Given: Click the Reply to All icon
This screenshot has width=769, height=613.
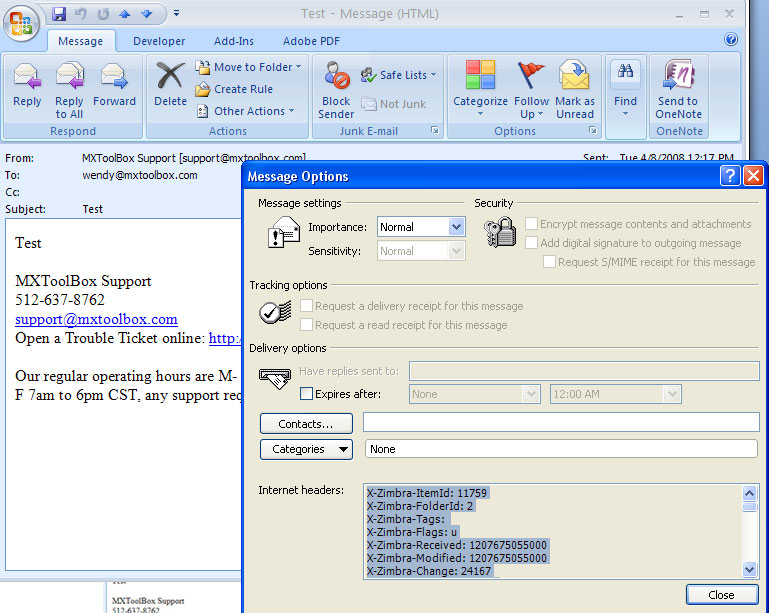Looking at the screenshot, I should pyautogui.click(x=69, y=78).
